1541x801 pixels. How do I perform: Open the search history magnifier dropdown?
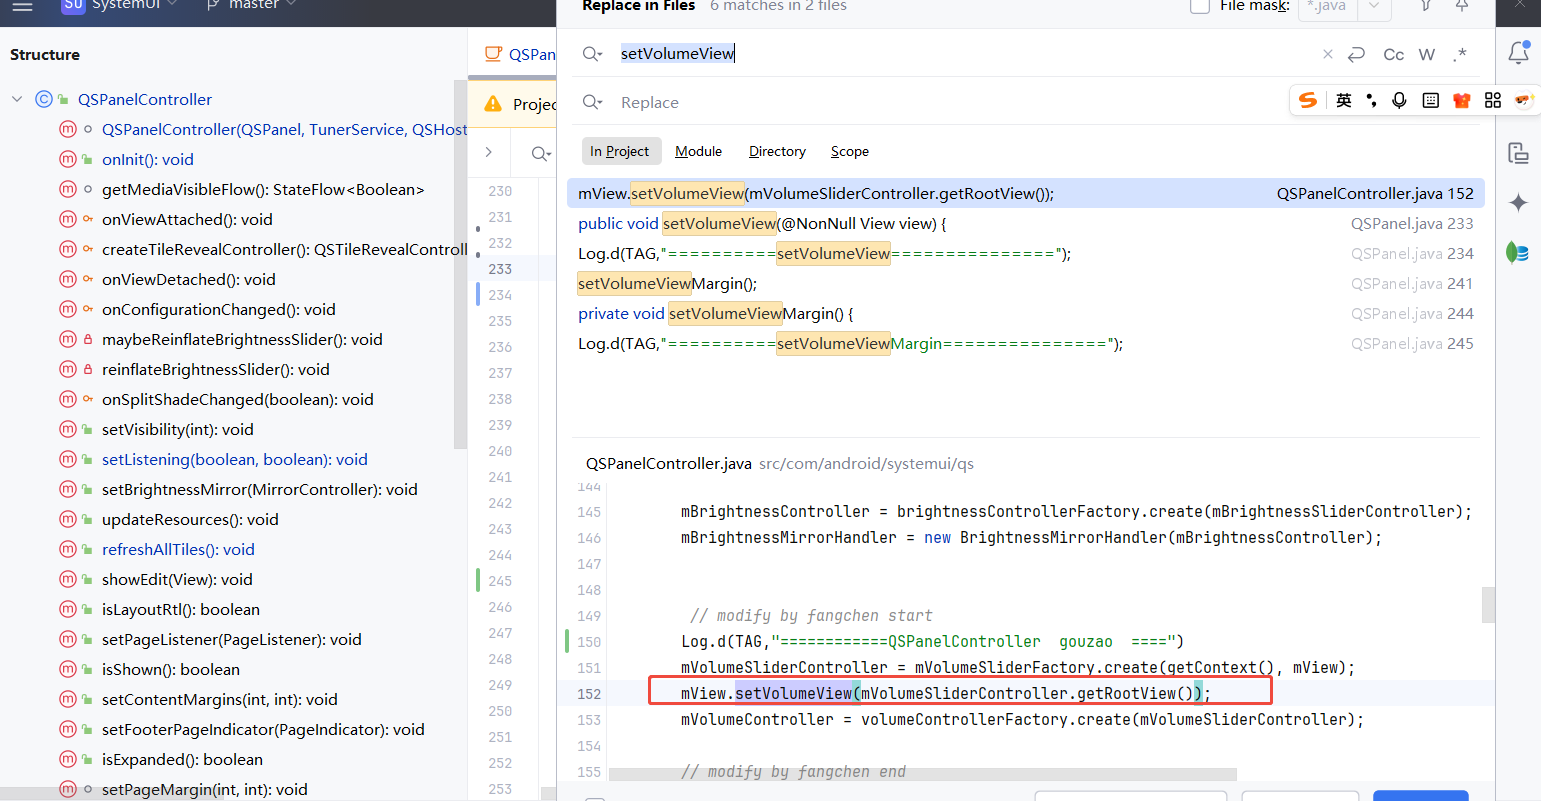pos(592,54)
